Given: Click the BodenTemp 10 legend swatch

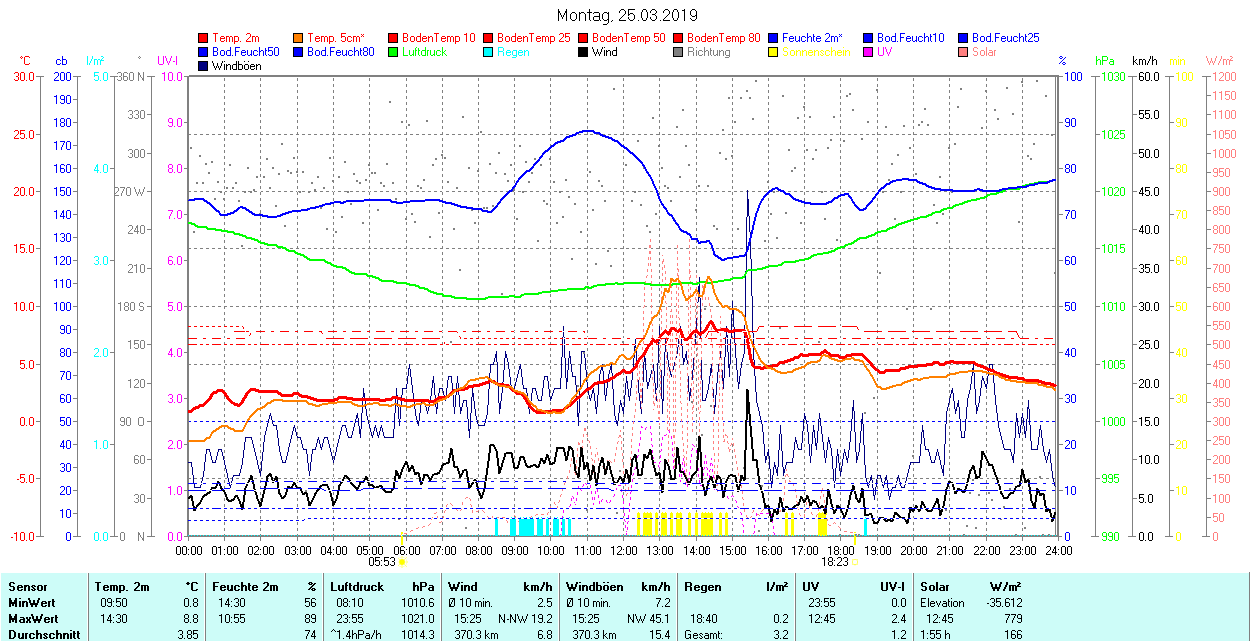Looking at the screenshot, I should tap(393, 38).
